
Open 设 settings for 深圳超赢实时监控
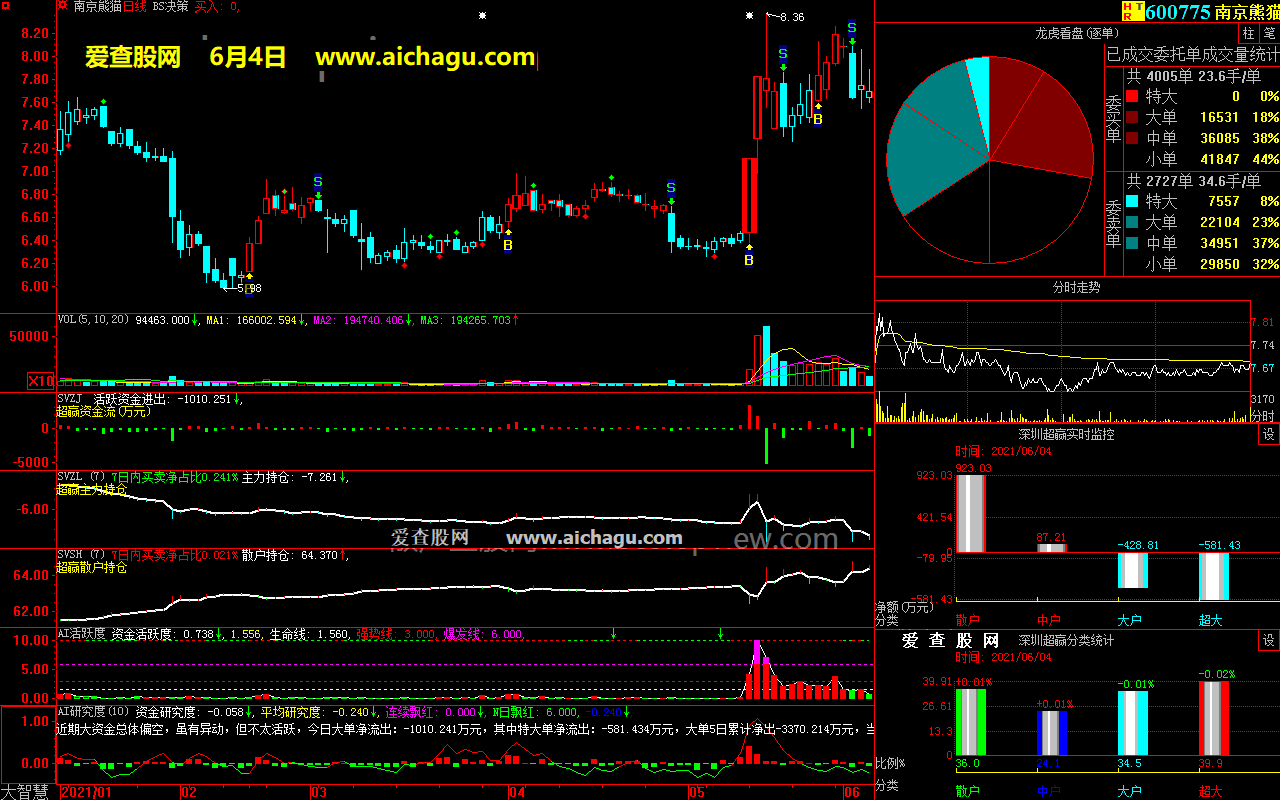click(x=1268, y=435)
